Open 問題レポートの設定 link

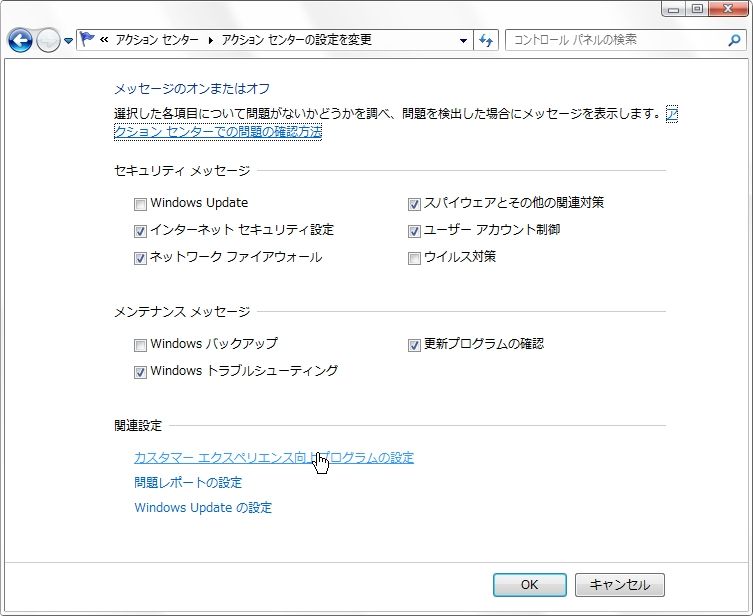point(188,483)
